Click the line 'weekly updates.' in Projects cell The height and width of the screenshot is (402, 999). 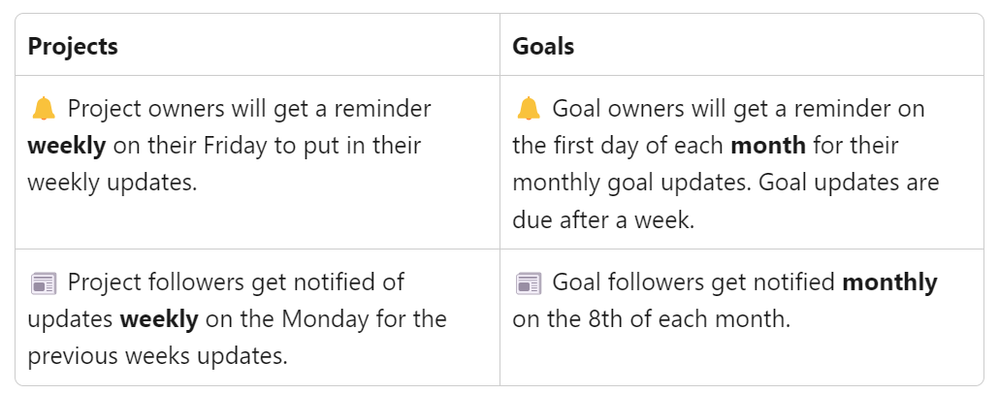pyautogui.click(x=112, y=183)
